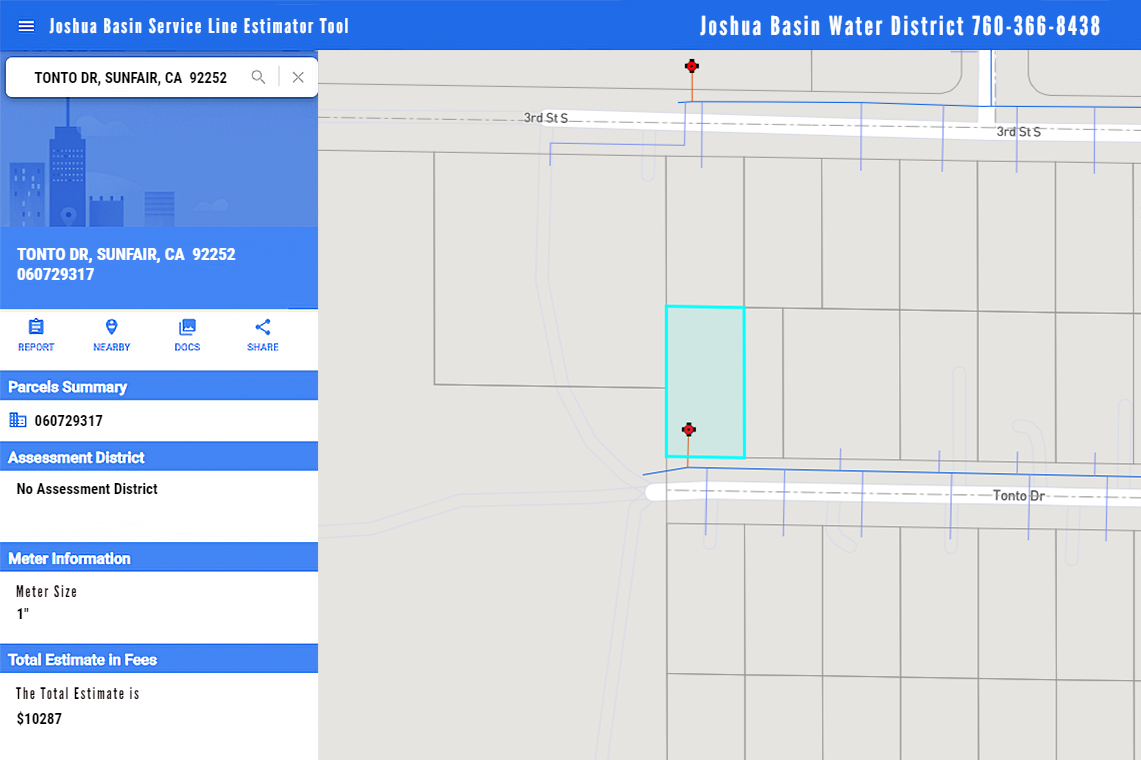Click the Water District phone number header
Image resolution: width=1141 pixels, height=760 pixels.
[900, 26]
